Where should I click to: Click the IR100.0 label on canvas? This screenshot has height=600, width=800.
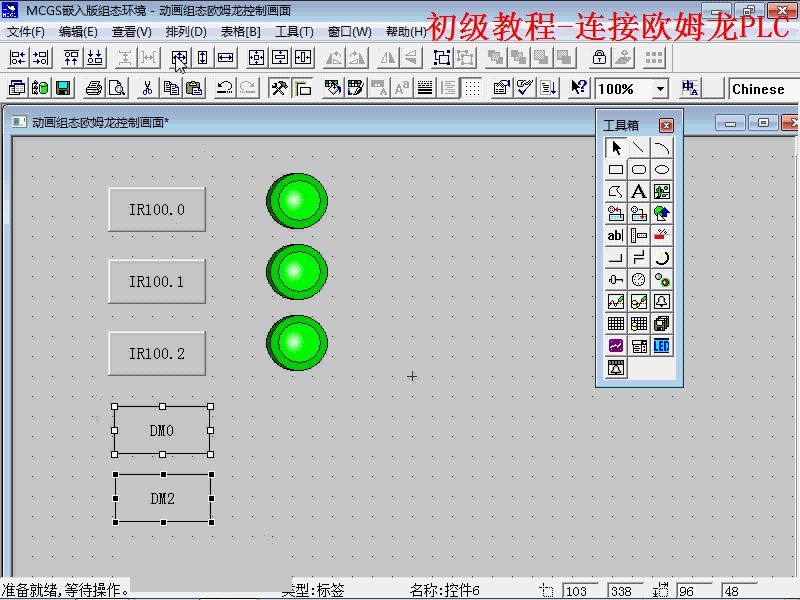point(156,209)
